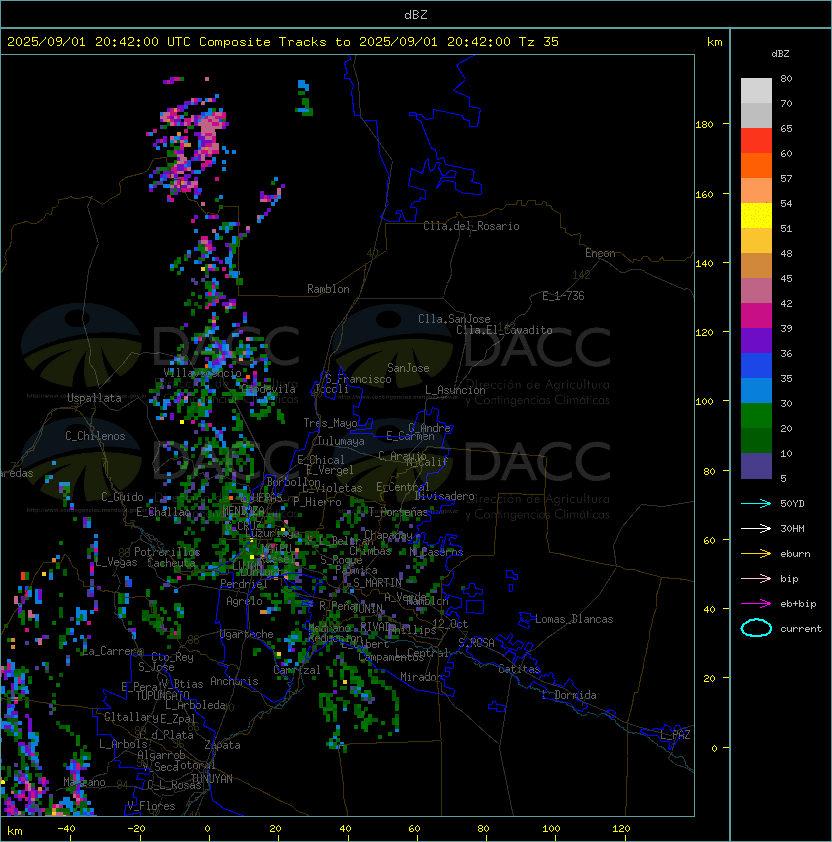This screenshot has height=842, width=832.
Task: Click the yellow 54 dBZ color swatch
Action: (x=756, y=216)
